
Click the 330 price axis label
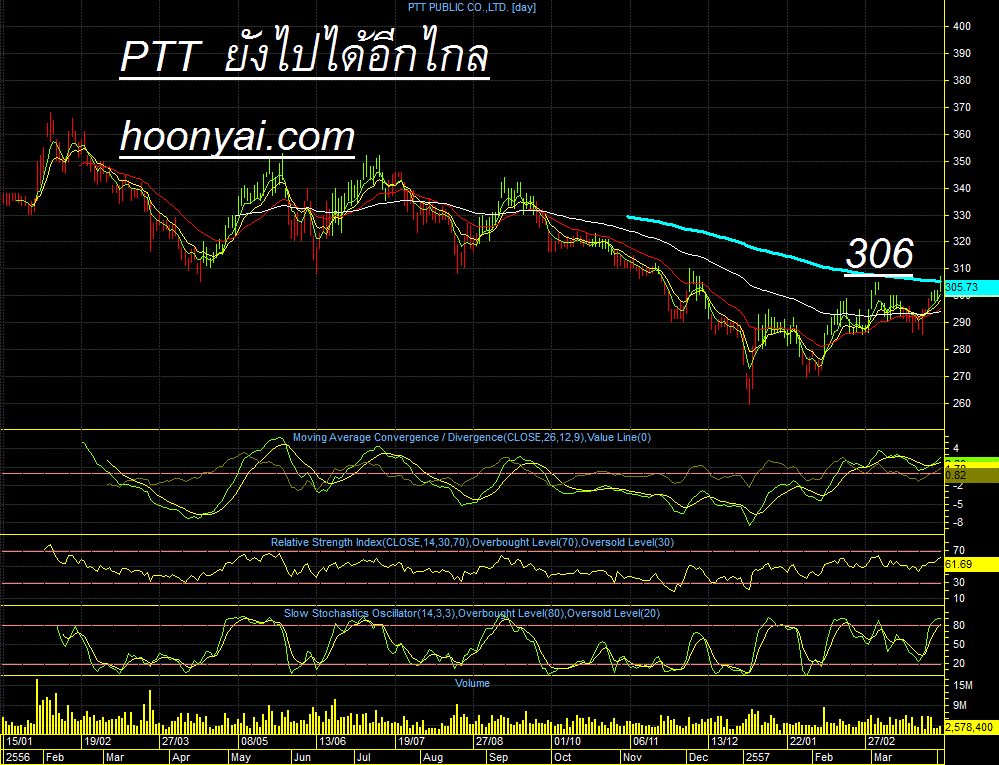pos(962,215)
